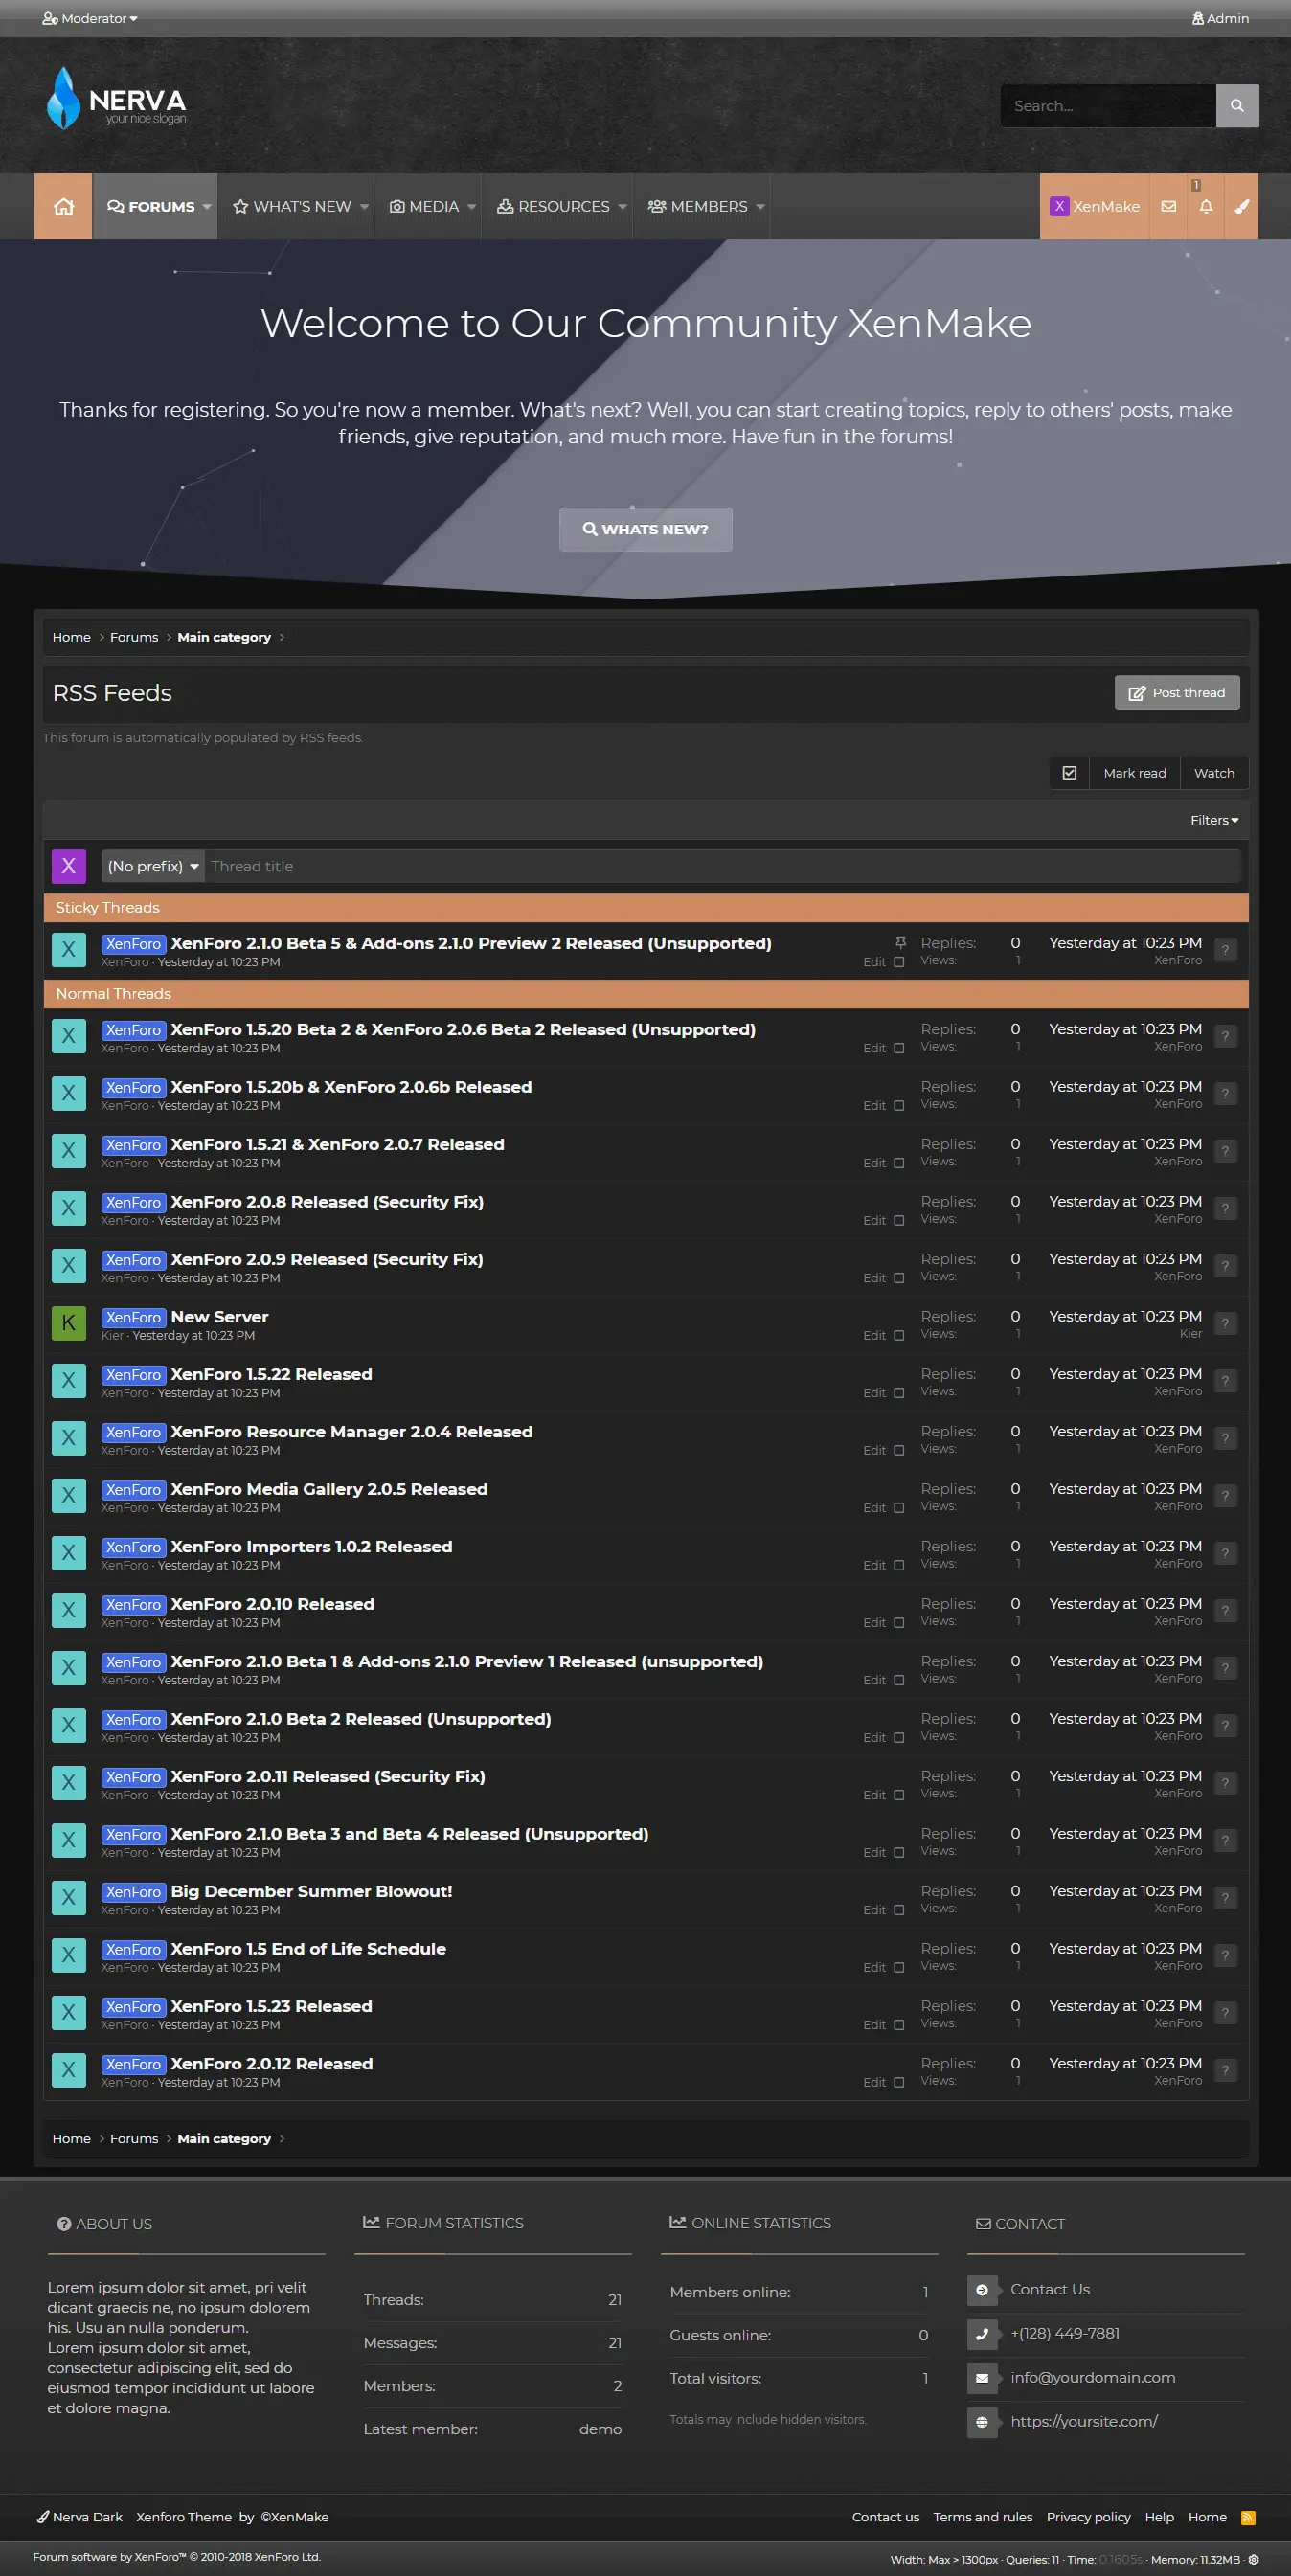Click the gear icon in bottom debug bar
Image resolution: width=1291 pixels, height=2576 pixels.
click(1253, 2559)
